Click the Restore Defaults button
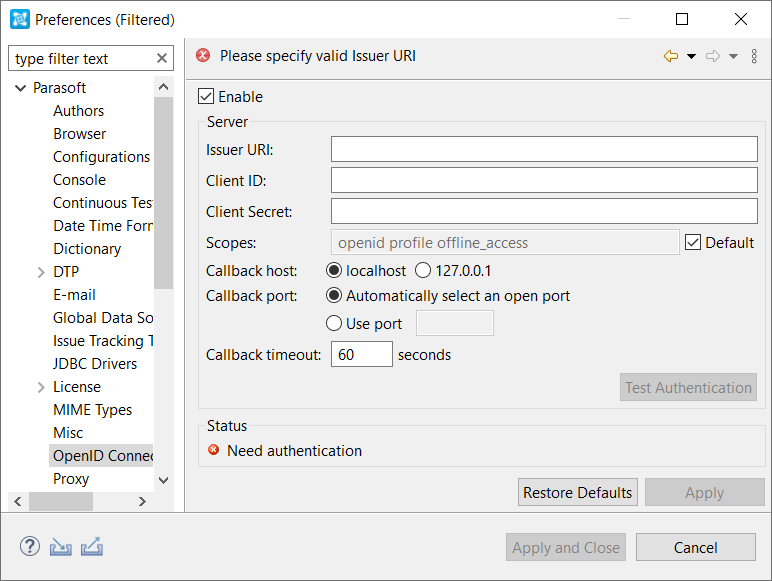The height and width of the screenshot is (581, 772). point(578,492)
